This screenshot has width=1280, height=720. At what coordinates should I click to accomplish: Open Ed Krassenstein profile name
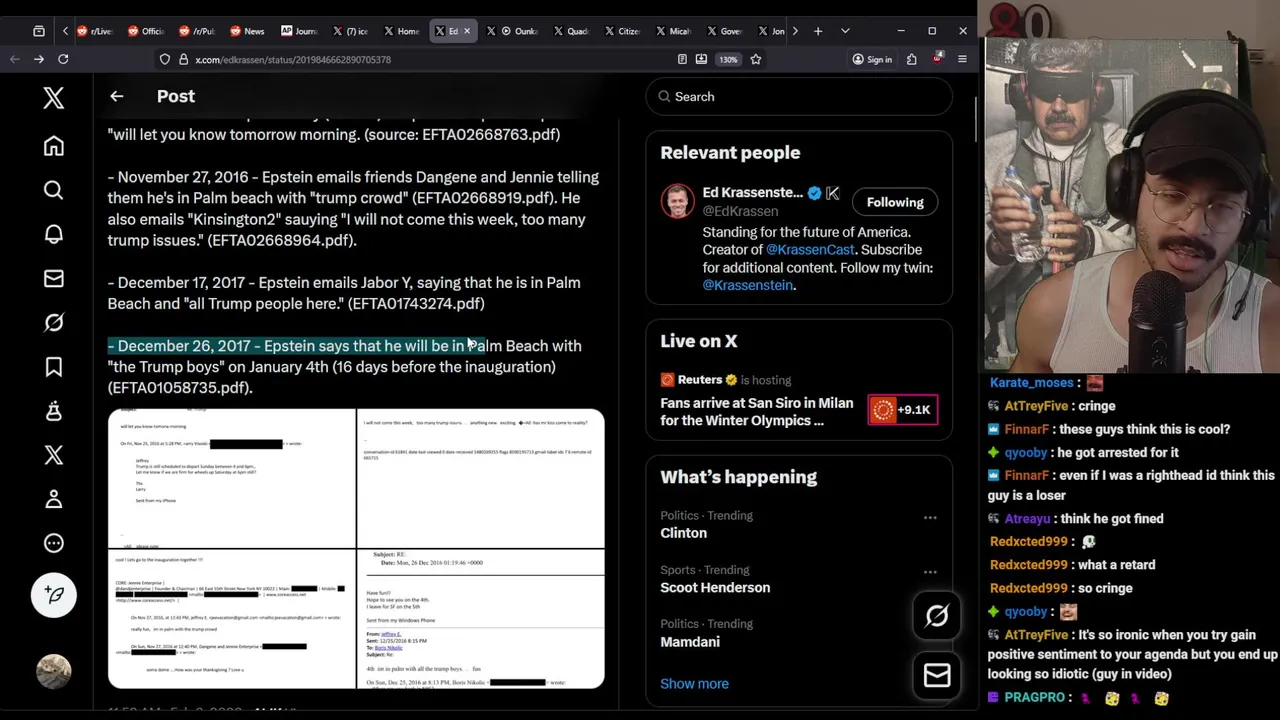click(x=752, y=192)
